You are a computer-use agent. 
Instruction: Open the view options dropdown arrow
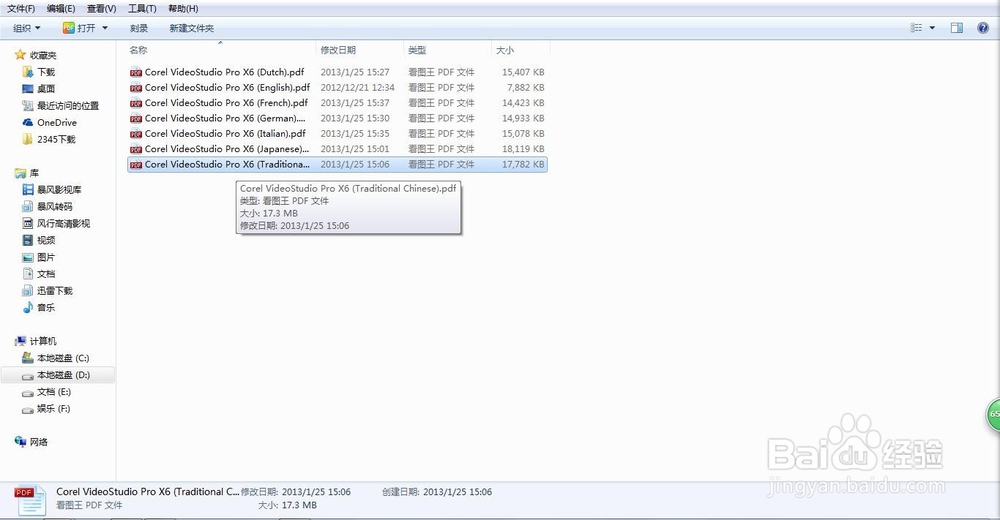pos(932,27)
